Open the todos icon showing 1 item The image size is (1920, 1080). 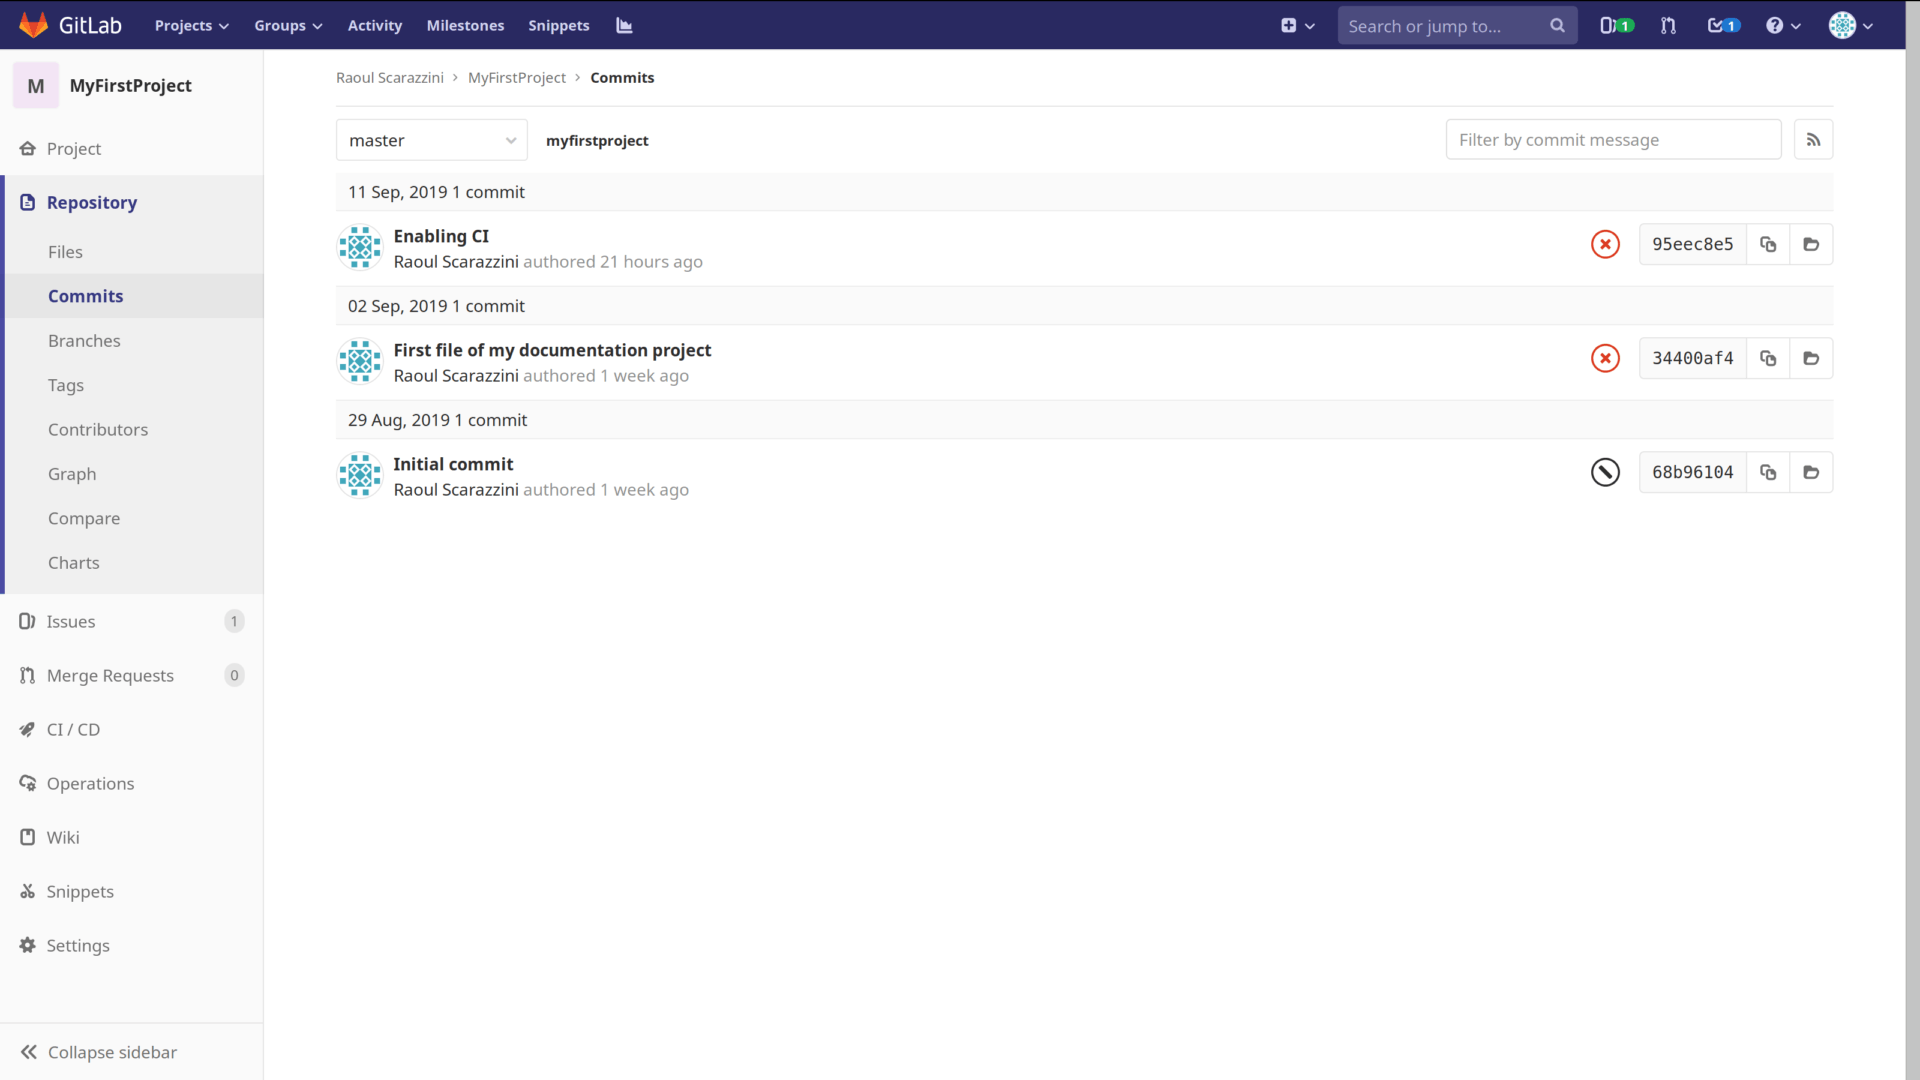(x=1723, y=25)
